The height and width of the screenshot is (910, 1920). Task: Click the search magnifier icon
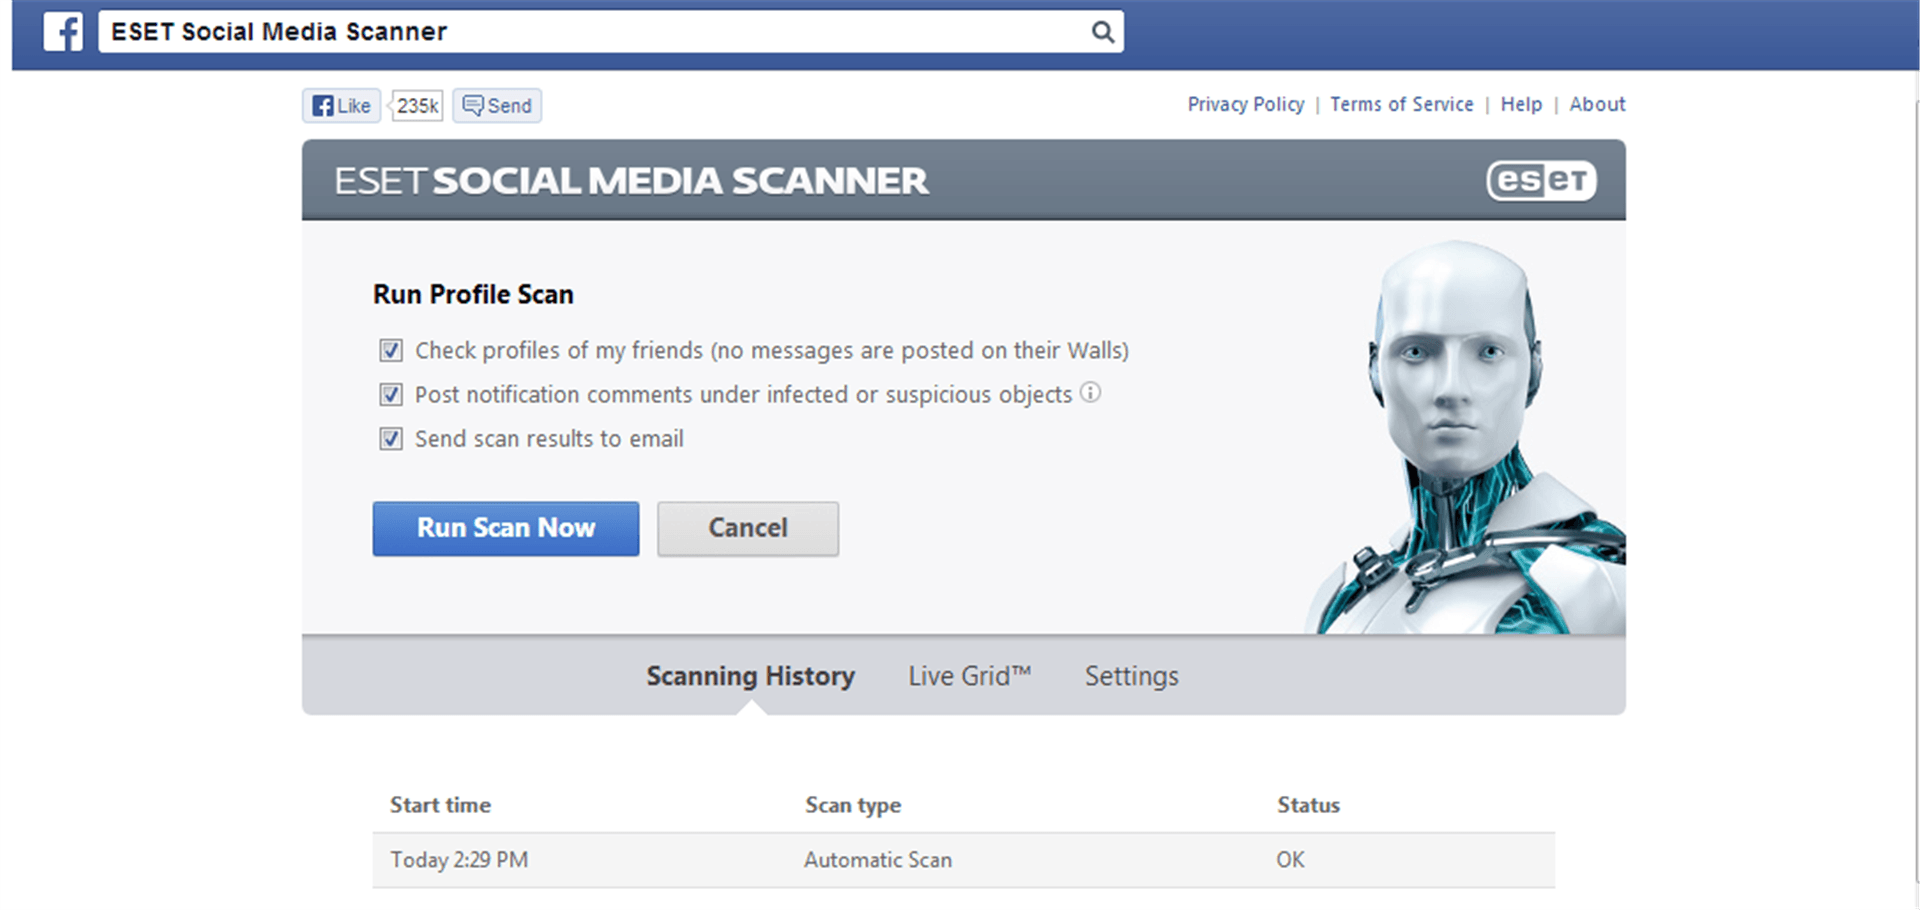click(x=1102, y=32)
